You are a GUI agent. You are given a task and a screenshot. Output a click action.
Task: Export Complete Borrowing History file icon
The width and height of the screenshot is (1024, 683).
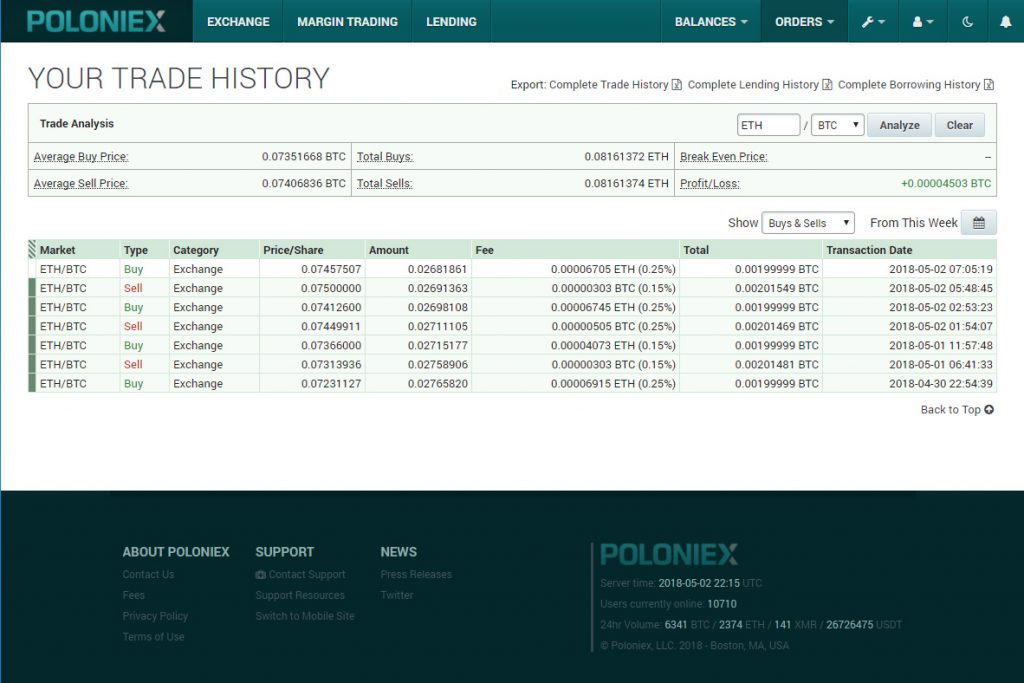989,84
